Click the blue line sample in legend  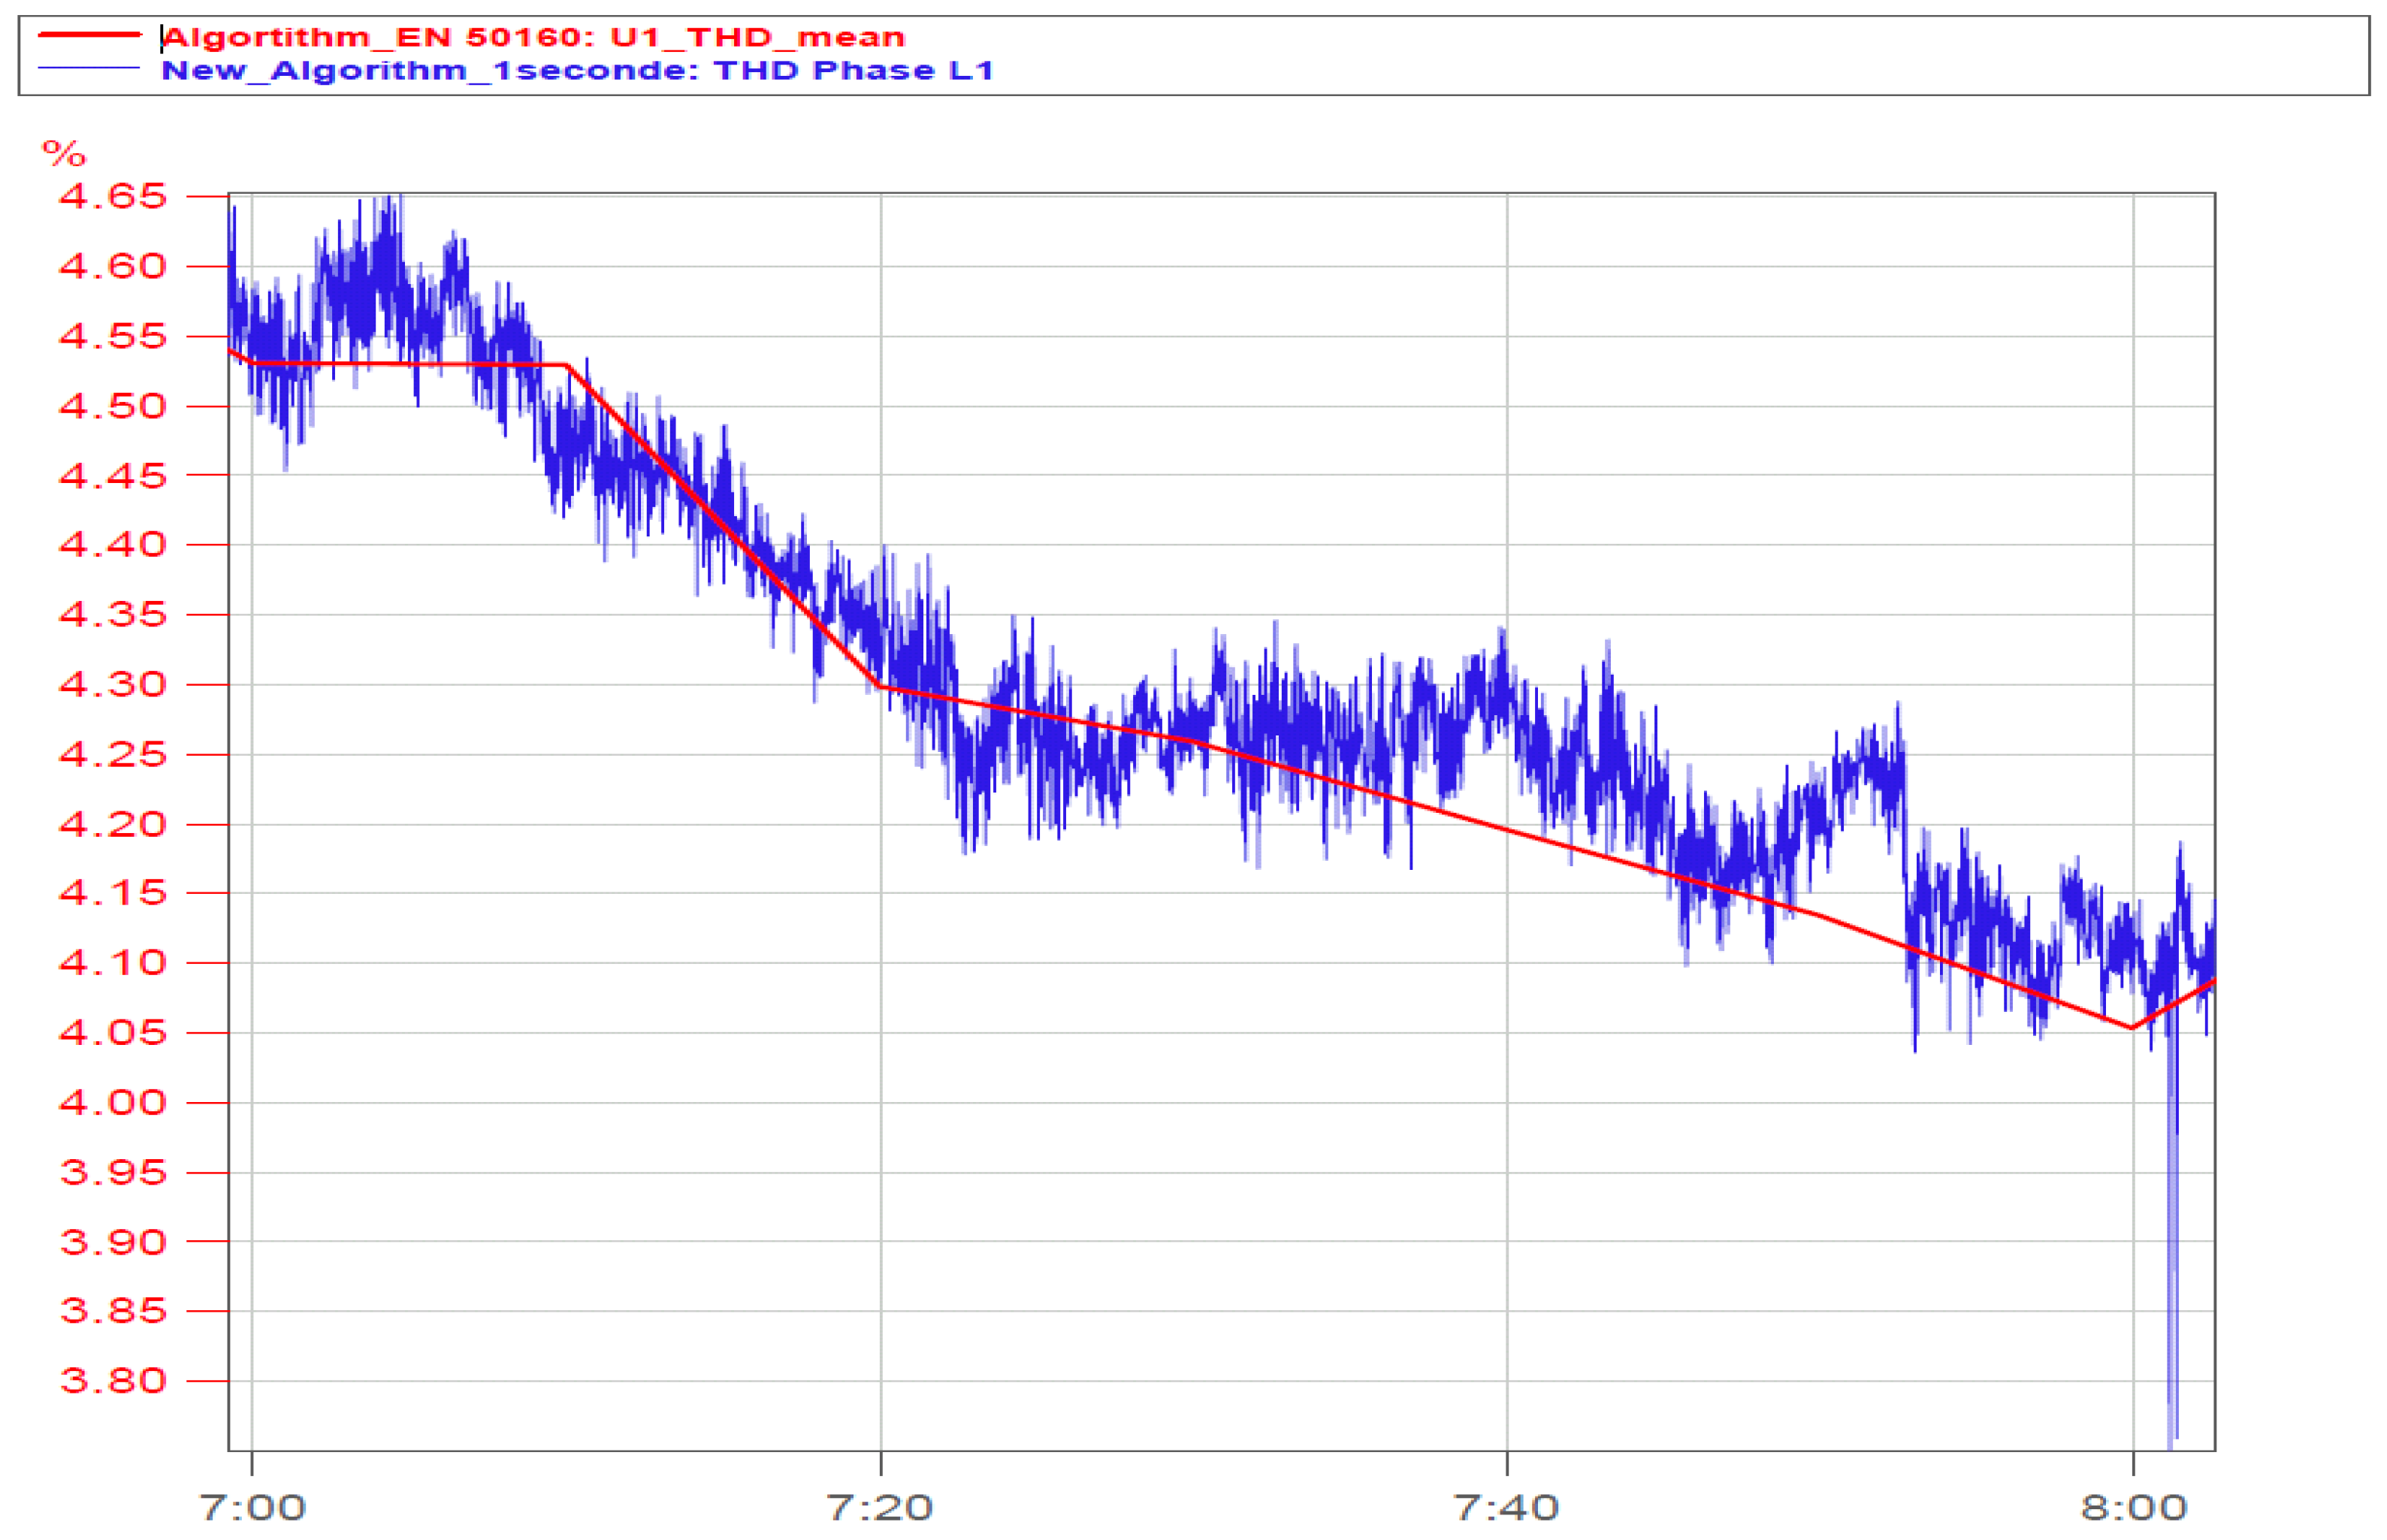point(89,68)
